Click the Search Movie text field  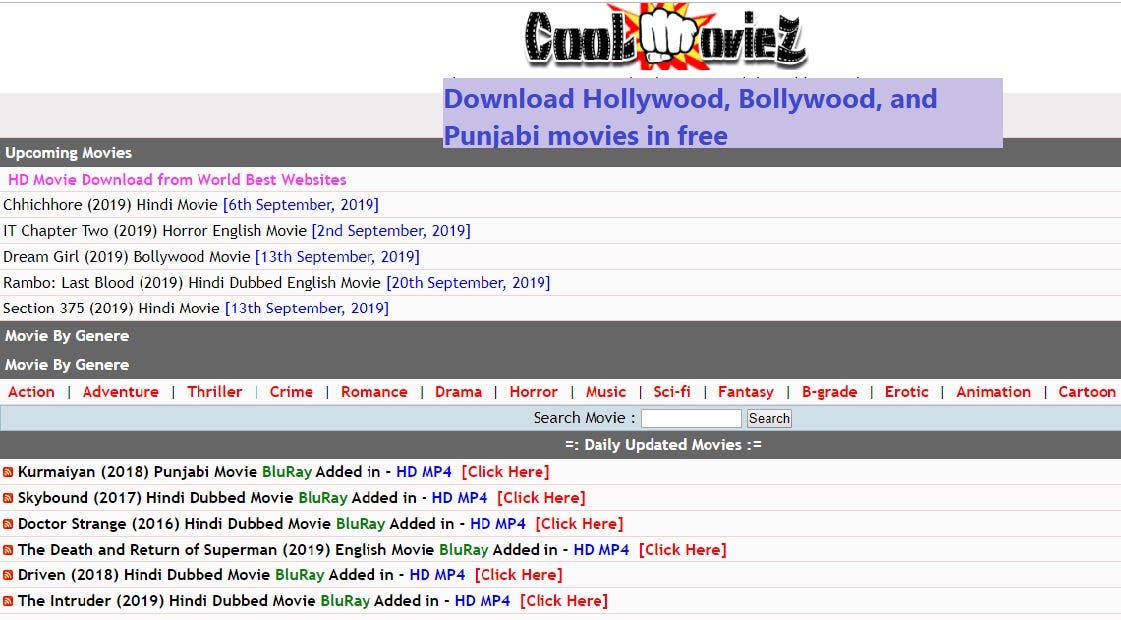691,418
